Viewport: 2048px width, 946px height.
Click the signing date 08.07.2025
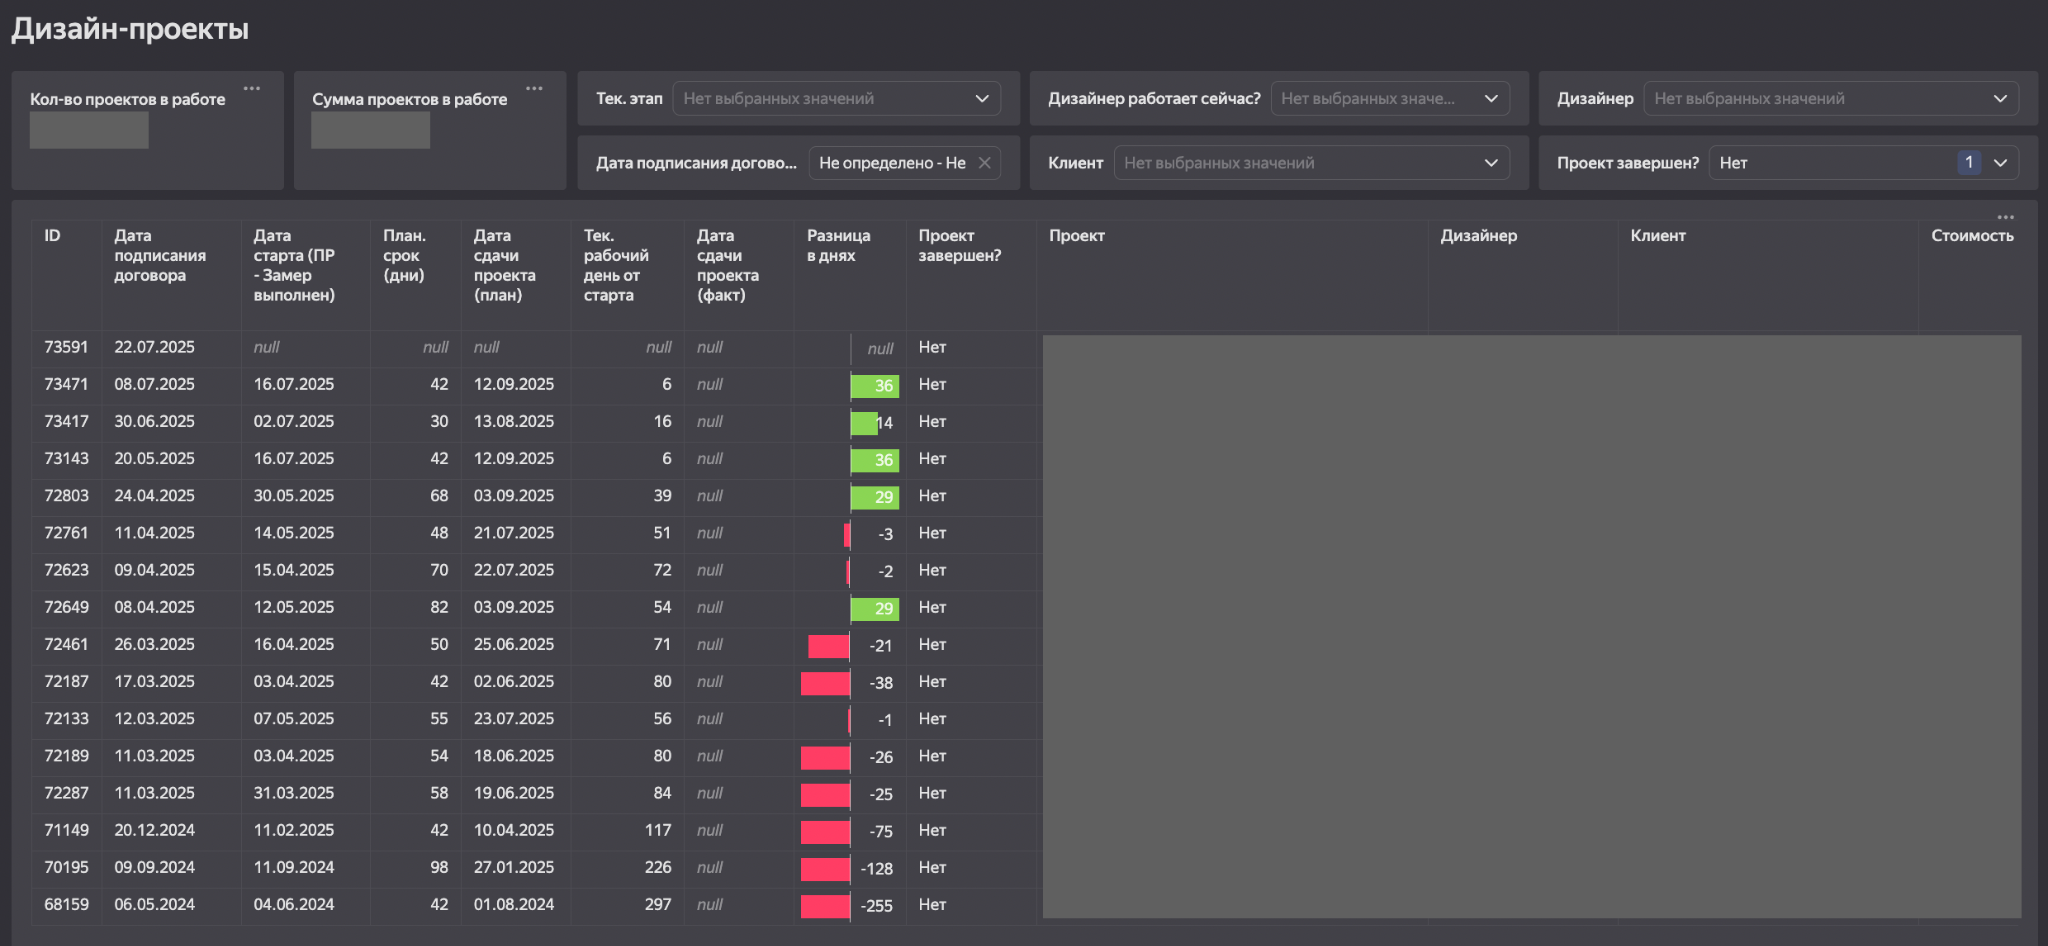[x=154, y=385]
